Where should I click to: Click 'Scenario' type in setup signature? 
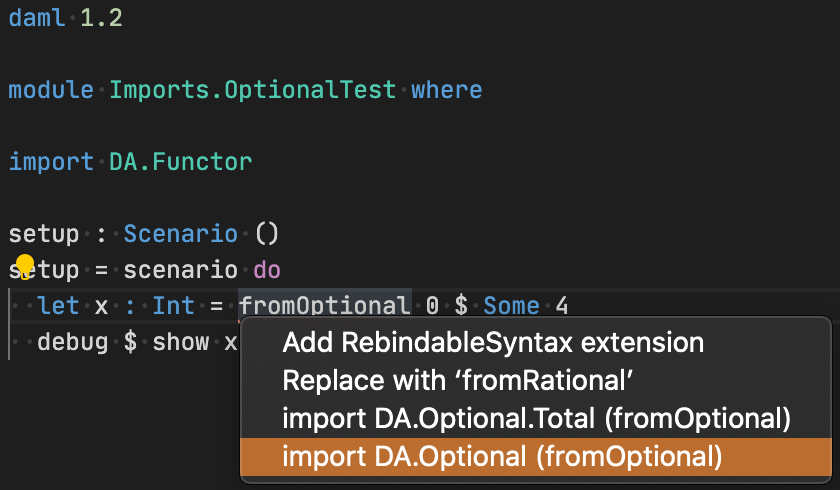[181, 234]
